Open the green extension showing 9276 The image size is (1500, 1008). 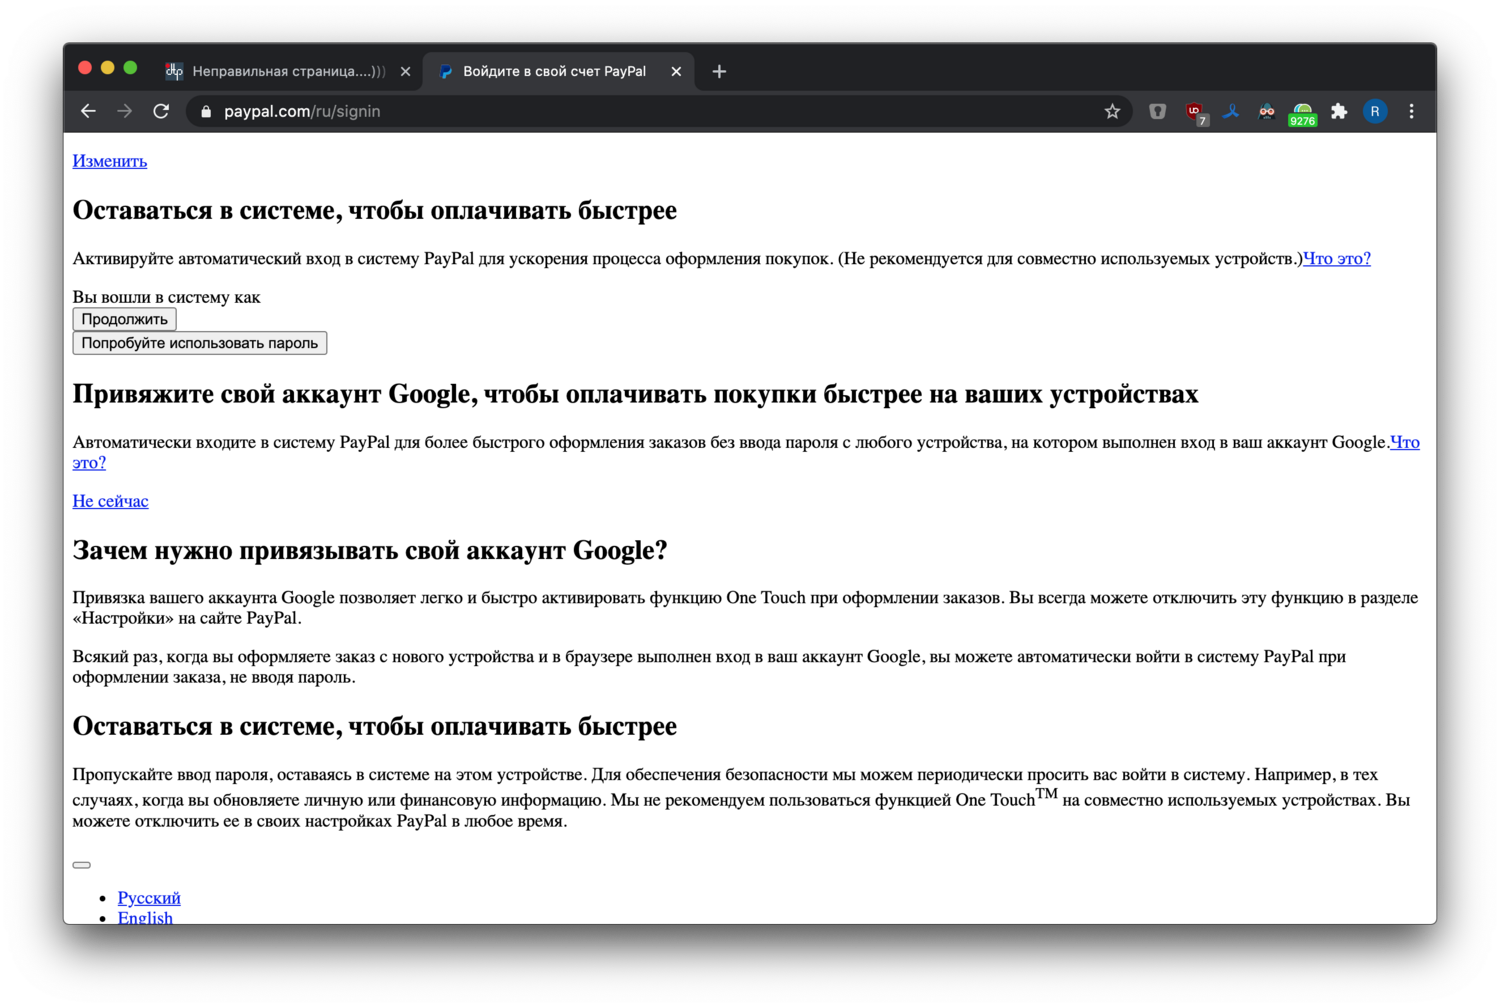click(x=1302, y=114)
